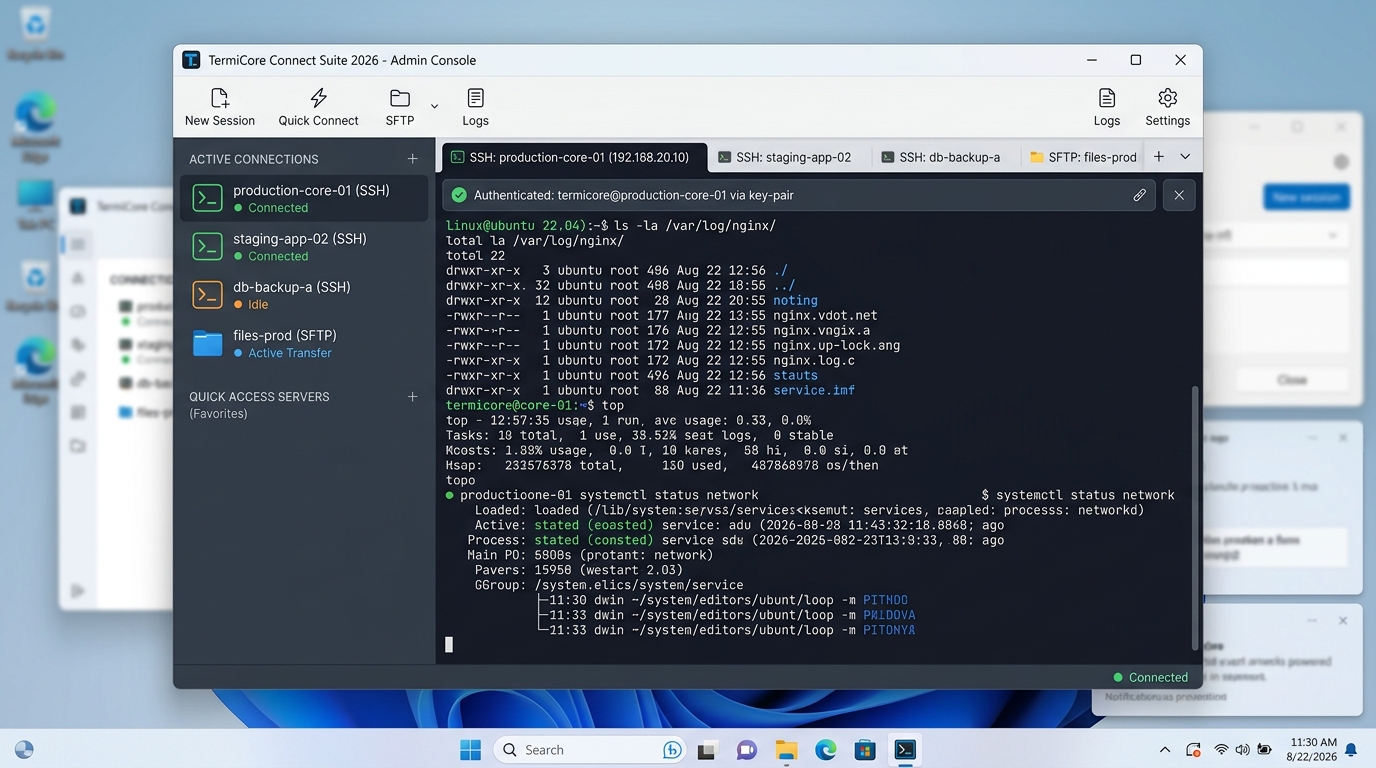
Task: Open the Windows Start menu
Action: tap(470, 750)
